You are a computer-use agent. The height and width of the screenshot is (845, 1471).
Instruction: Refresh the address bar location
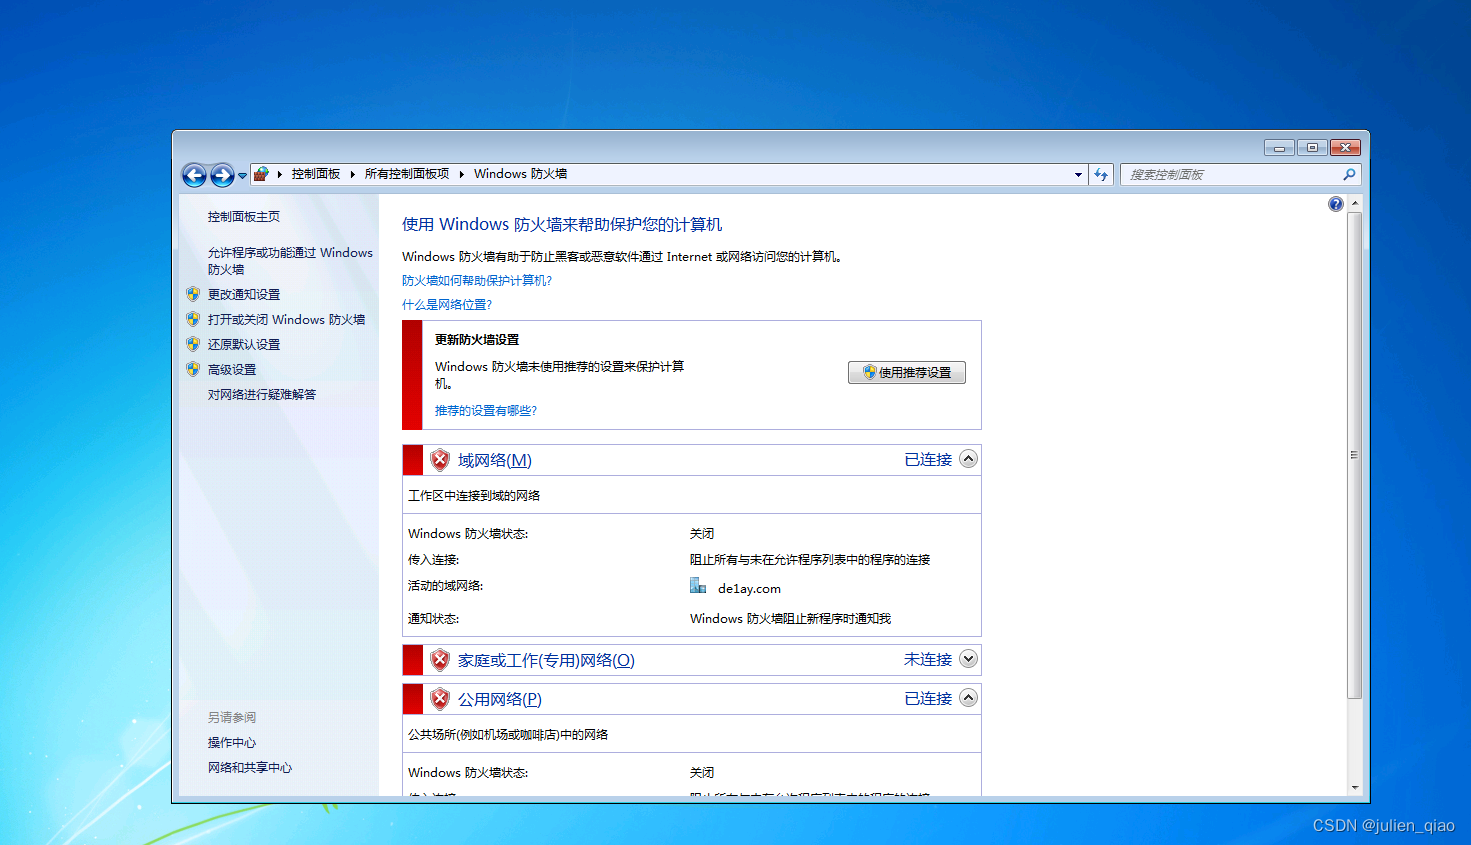click(x=1101, y=175)
